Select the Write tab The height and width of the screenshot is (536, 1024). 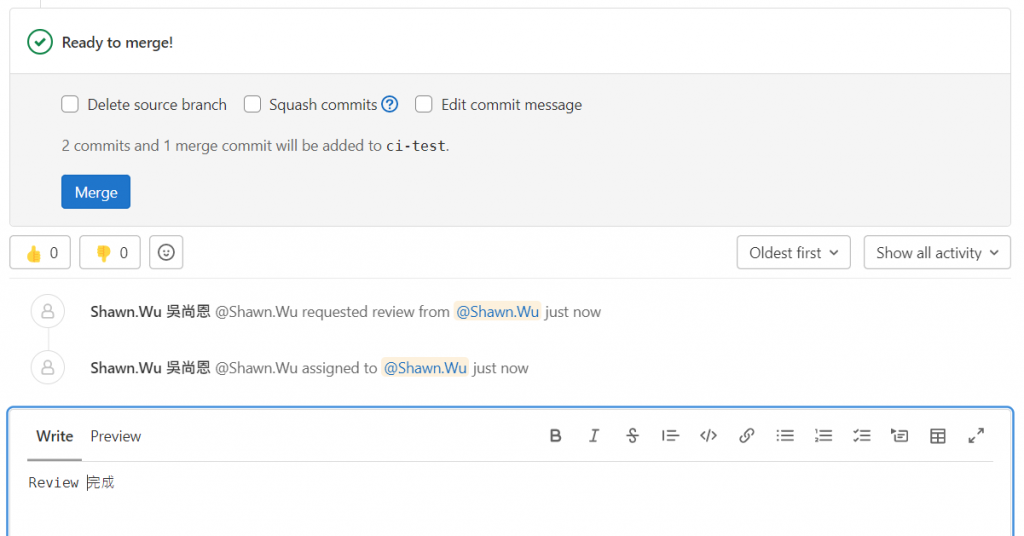[54, 436]
